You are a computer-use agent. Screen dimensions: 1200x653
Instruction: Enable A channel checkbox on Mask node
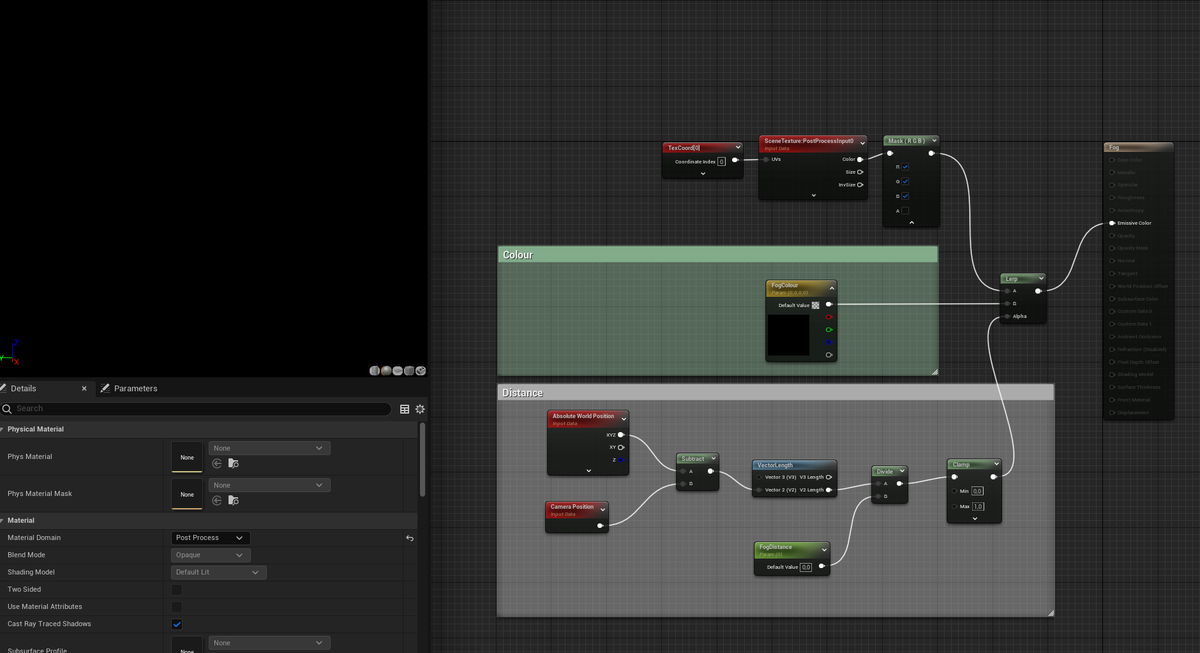(x=905, y=211)
